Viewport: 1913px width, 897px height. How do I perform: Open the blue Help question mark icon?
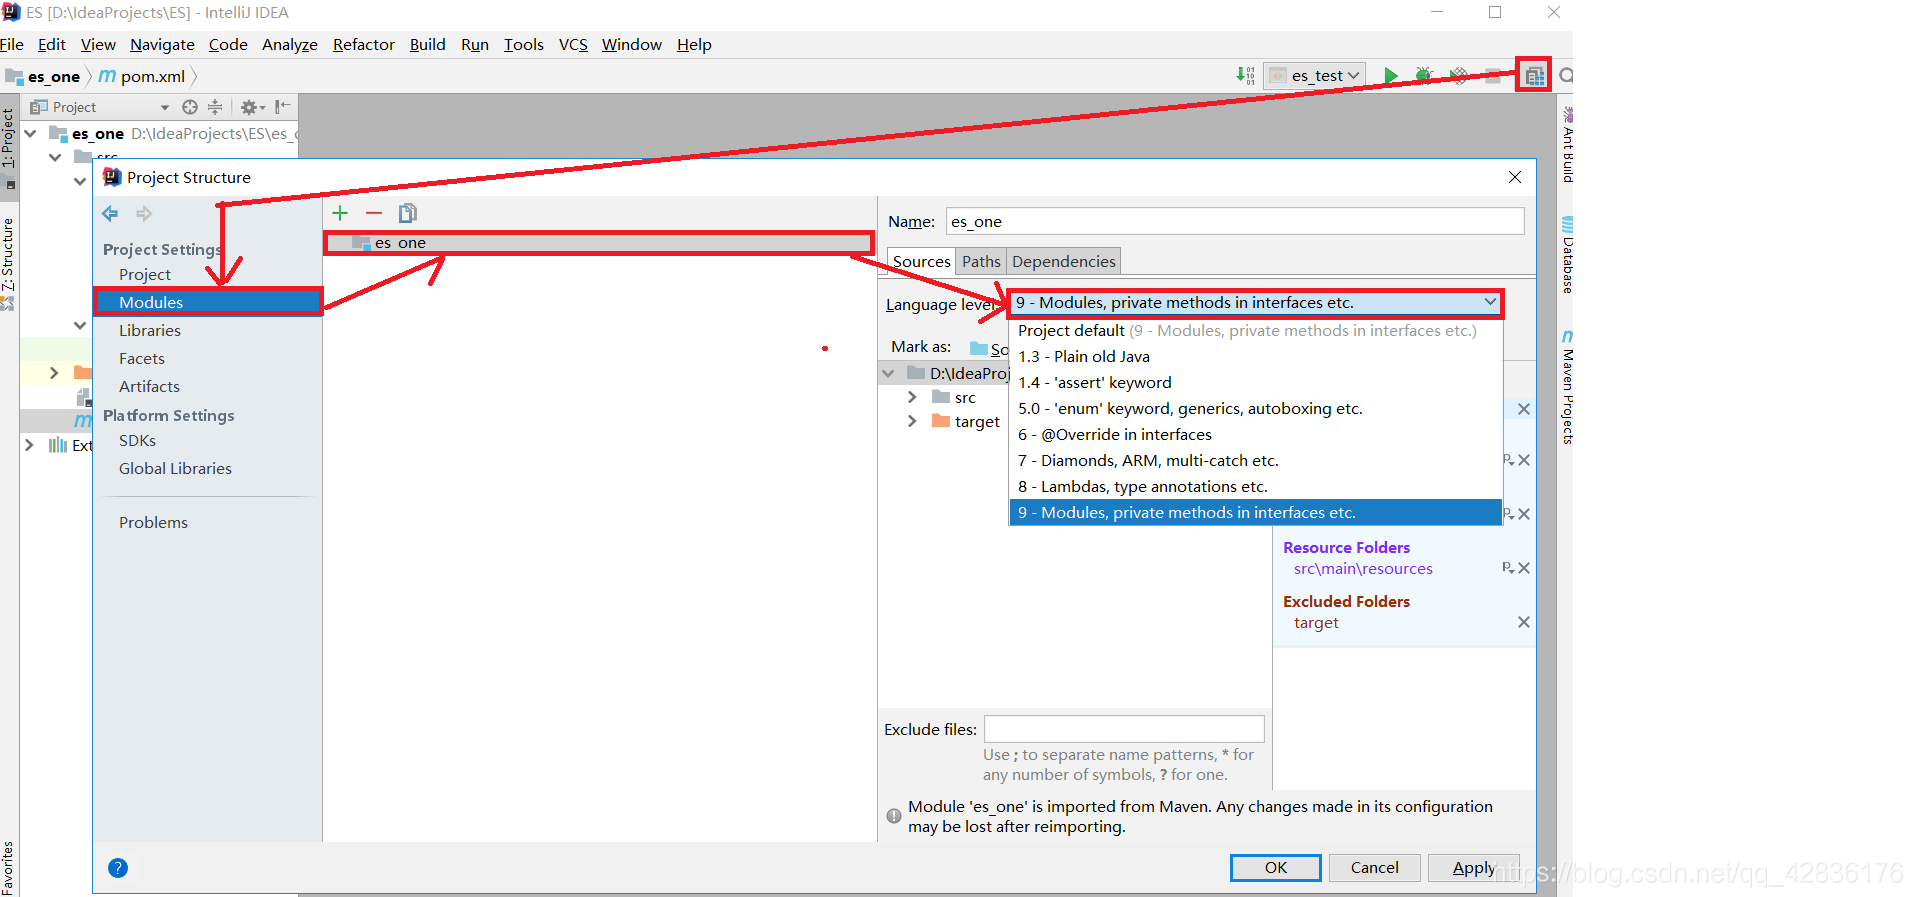[x=118, y=868]
